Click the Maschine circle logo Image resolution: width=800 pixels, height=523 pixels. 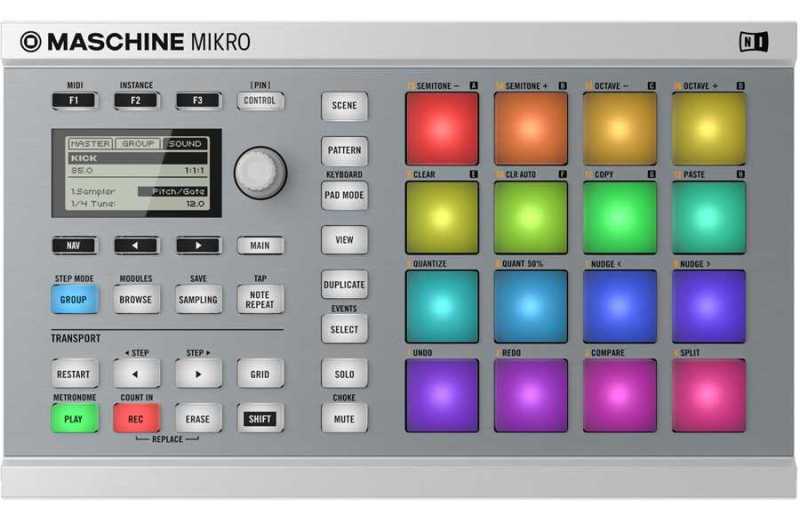pos(31,42)
